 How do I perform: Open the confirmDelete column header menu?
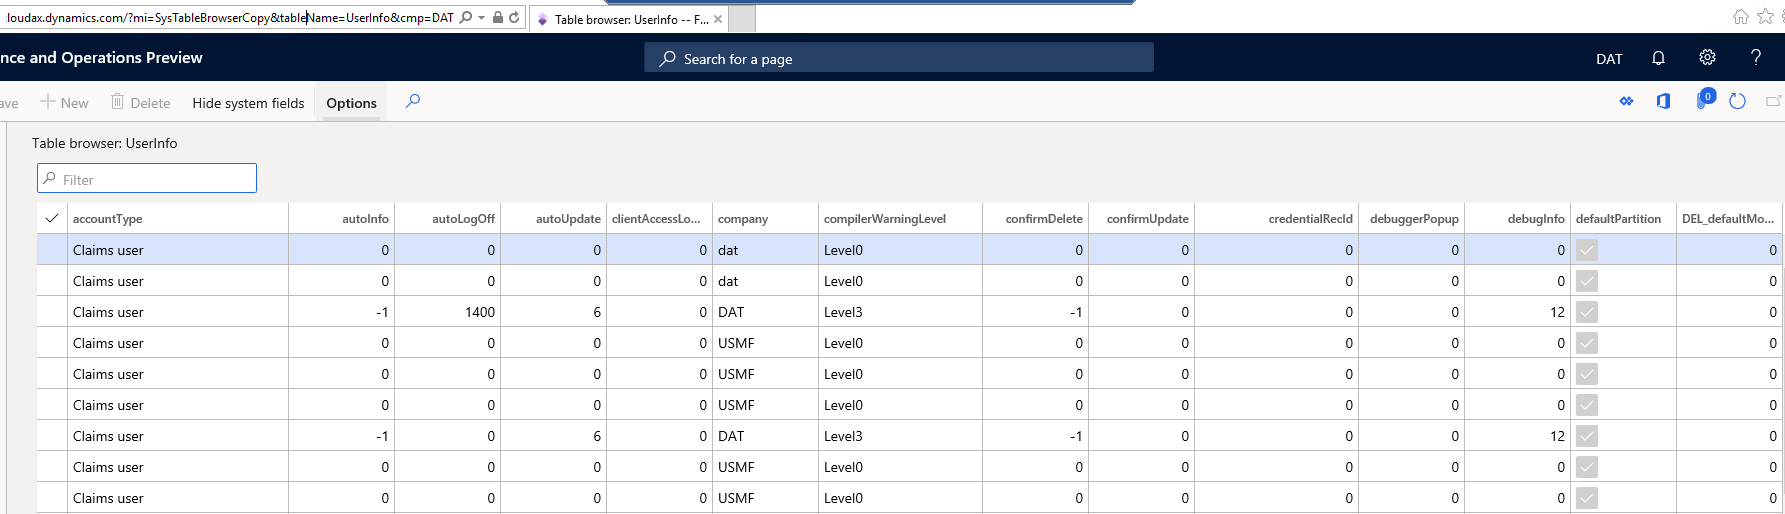[1036, 219]
